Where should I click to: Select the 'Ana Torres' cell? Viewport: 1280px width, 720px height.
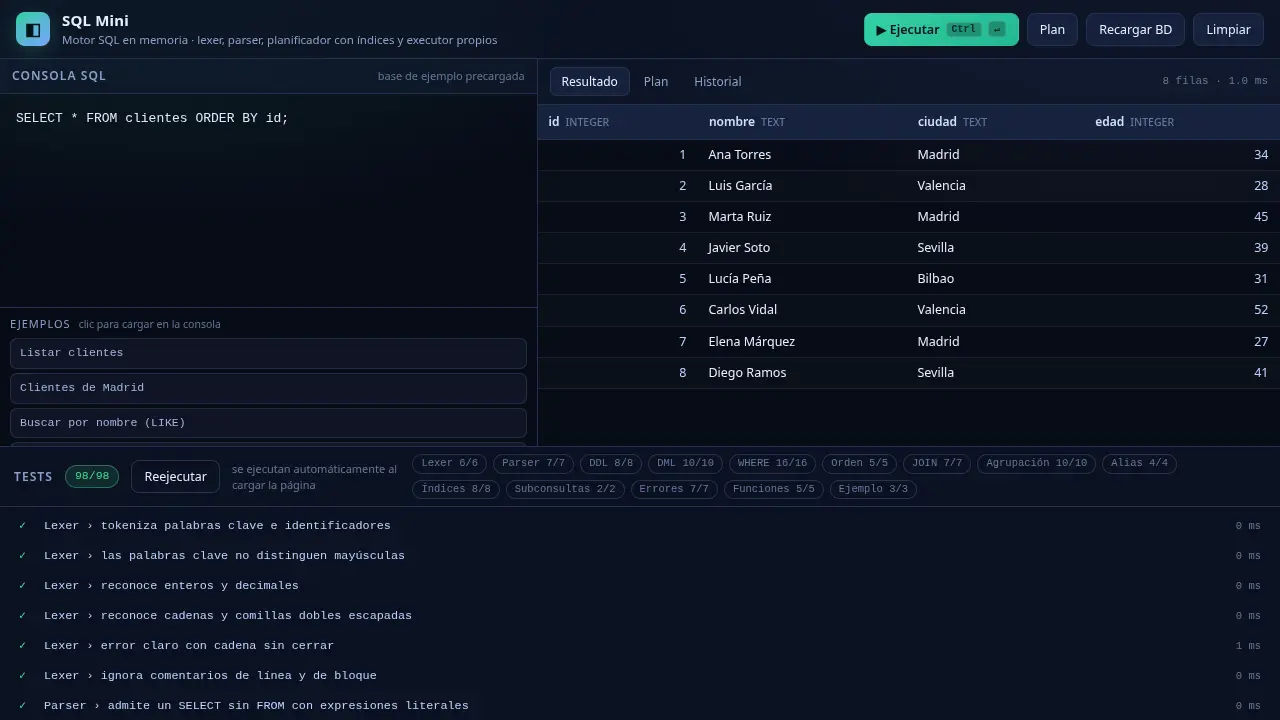[803, 155]
